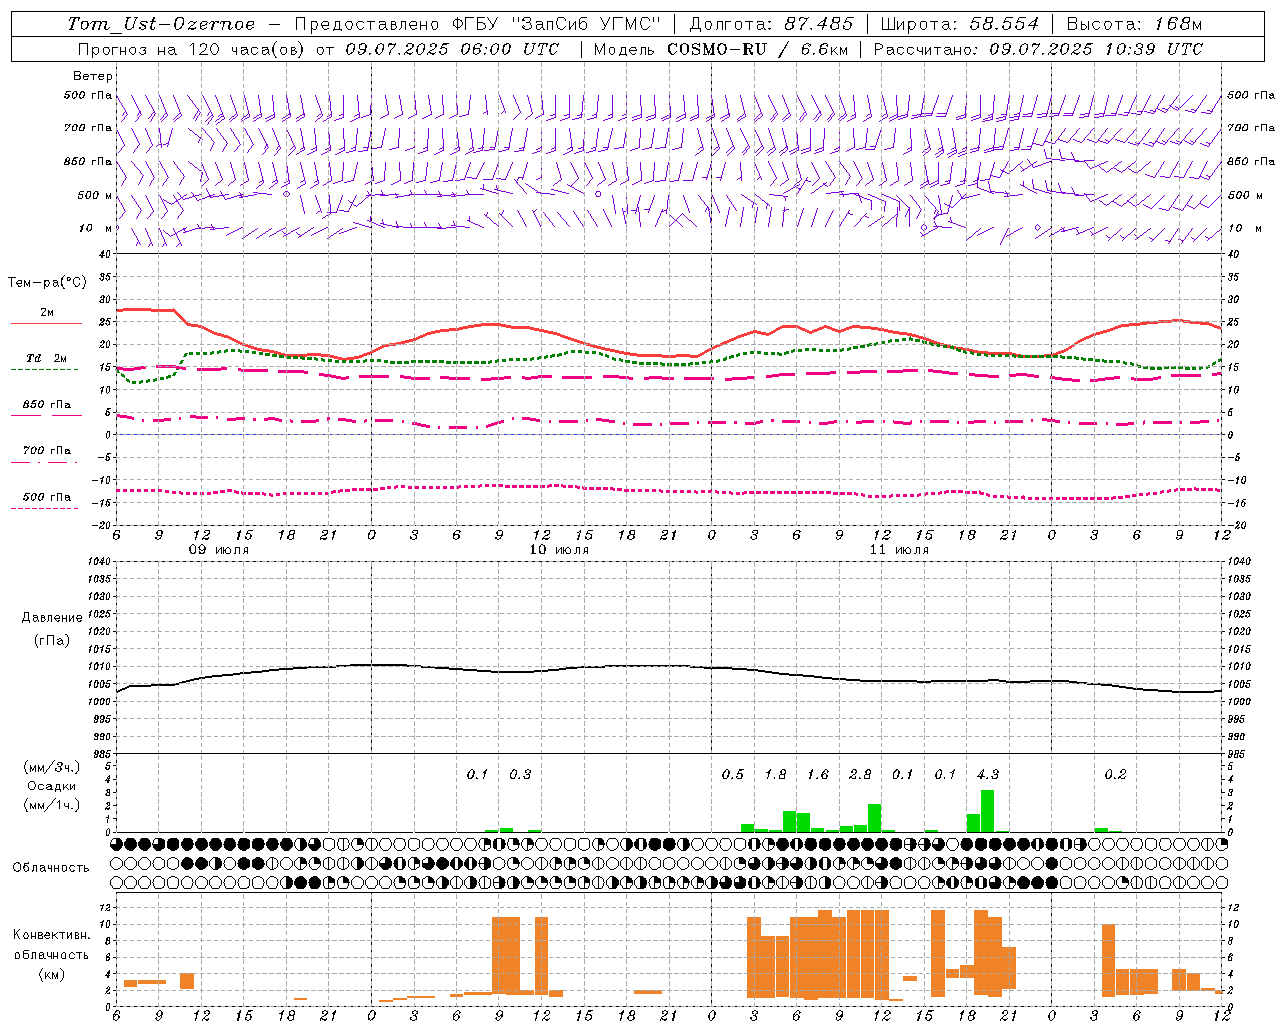Click the latitude value Широта: 58.554
The height and width of the screenshot is (1024, 1280).
(x=959, y=24)
